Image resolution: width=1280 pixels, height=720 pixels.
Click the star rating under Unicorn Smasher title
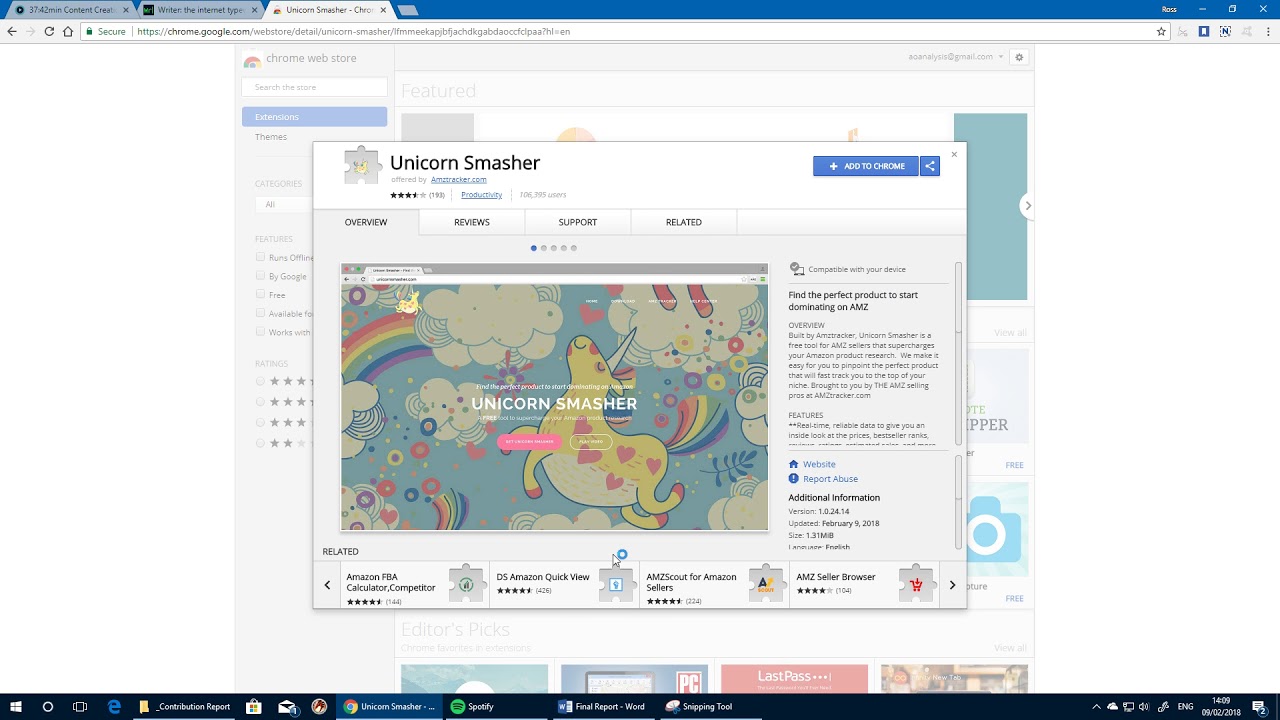[x=408, y=195]
